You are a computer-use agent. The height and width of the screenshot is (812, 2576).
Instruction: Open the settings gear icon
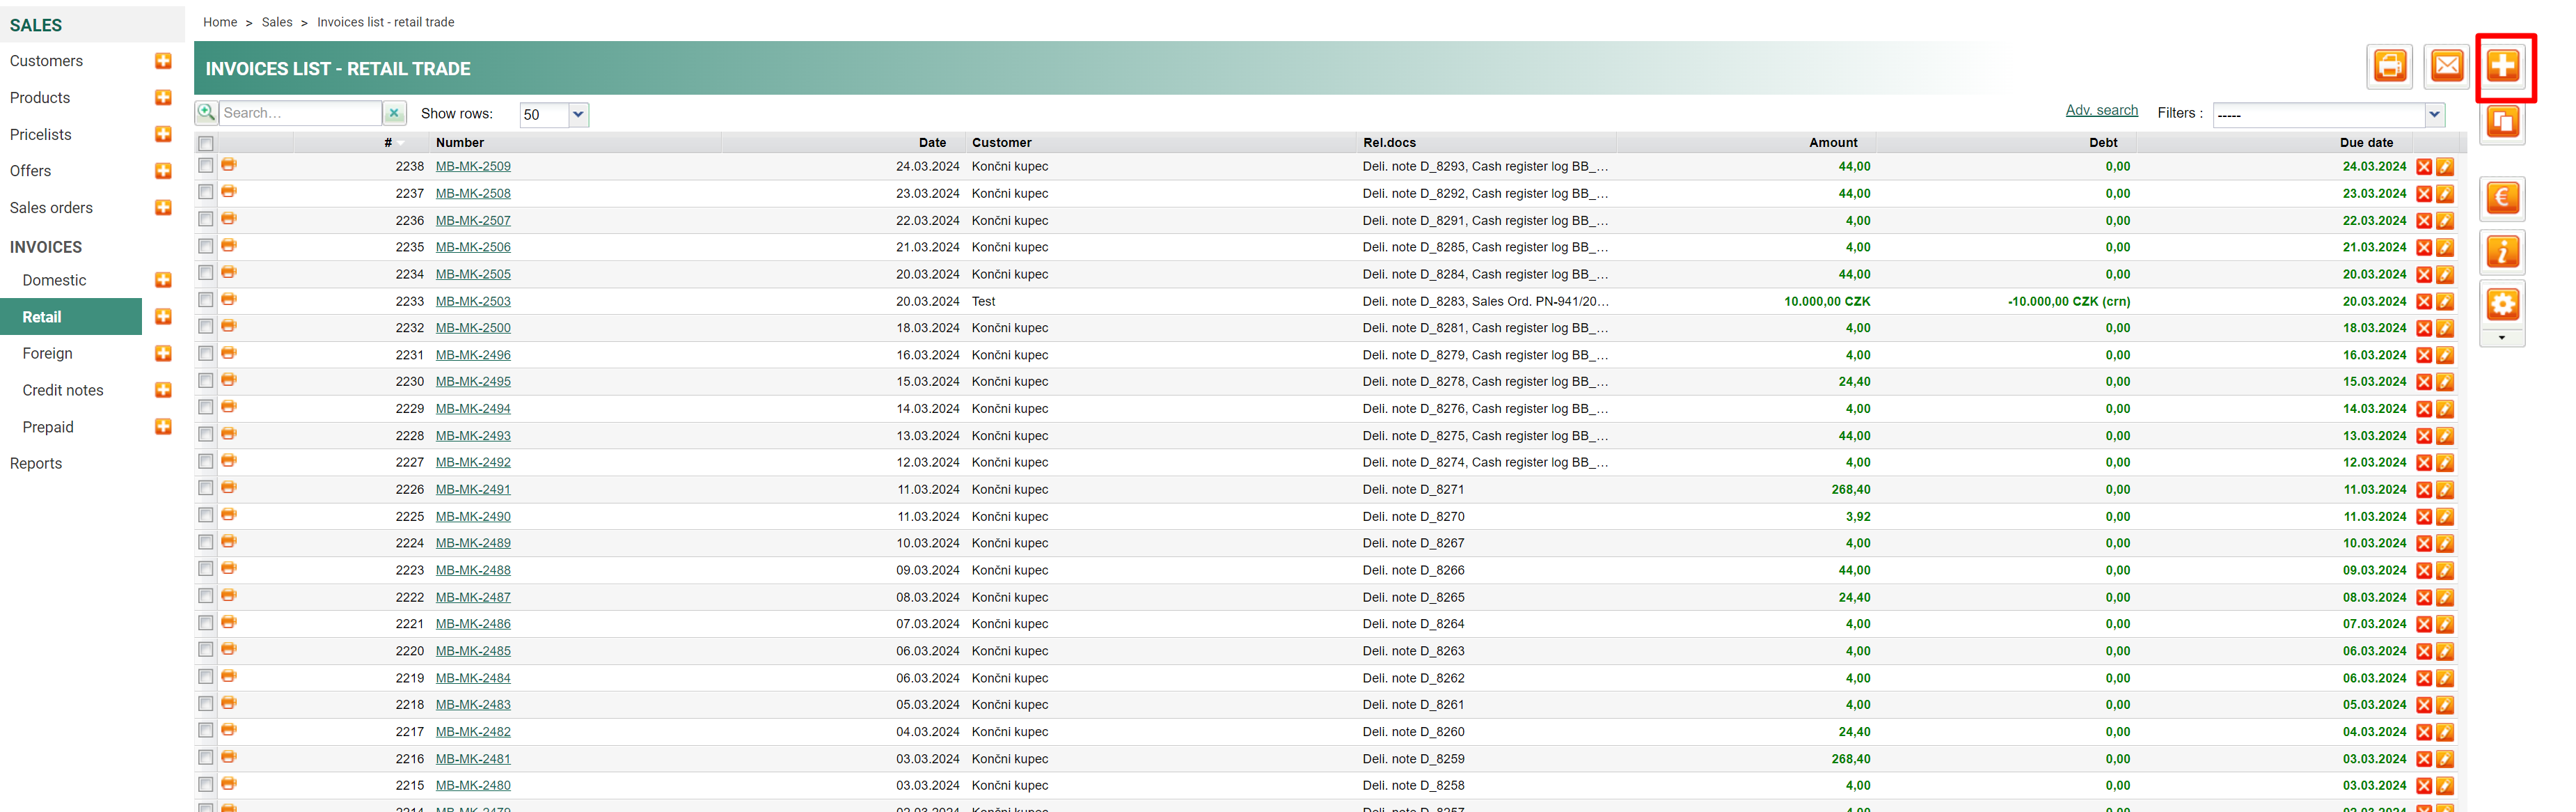coord(2502,304)
